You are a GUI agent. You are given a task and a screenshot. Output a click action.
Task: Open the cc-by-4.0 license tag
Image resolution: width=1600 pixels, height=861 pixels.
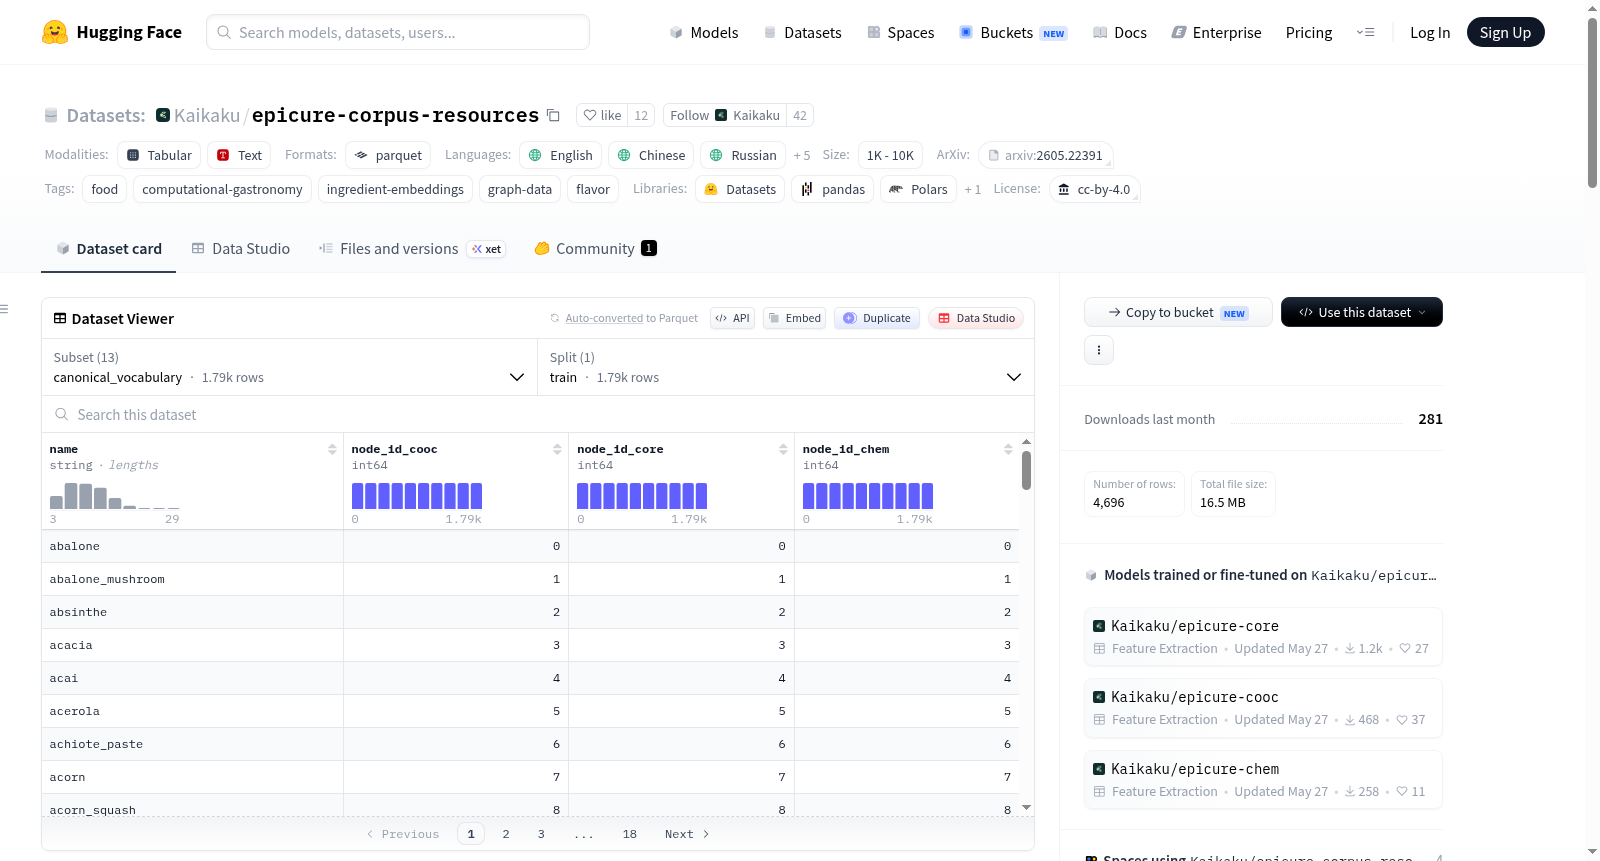[1094, 189]
